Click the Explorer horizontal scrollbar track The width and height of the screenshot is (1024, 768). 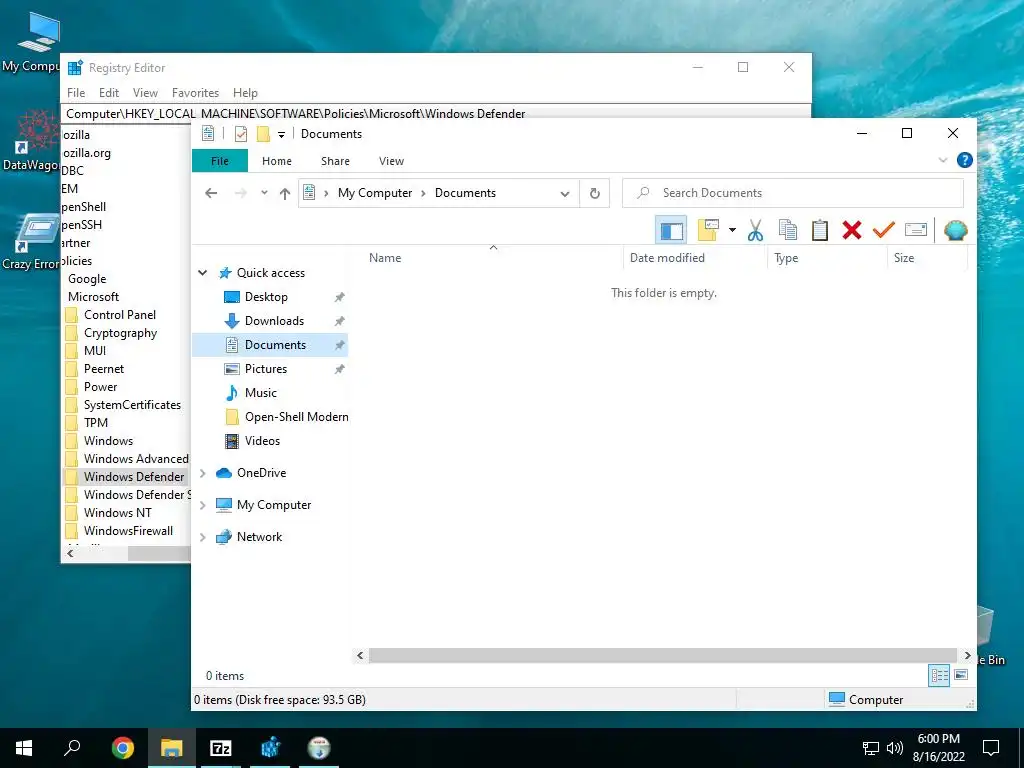pyautogui.click(x=663, y=655)
